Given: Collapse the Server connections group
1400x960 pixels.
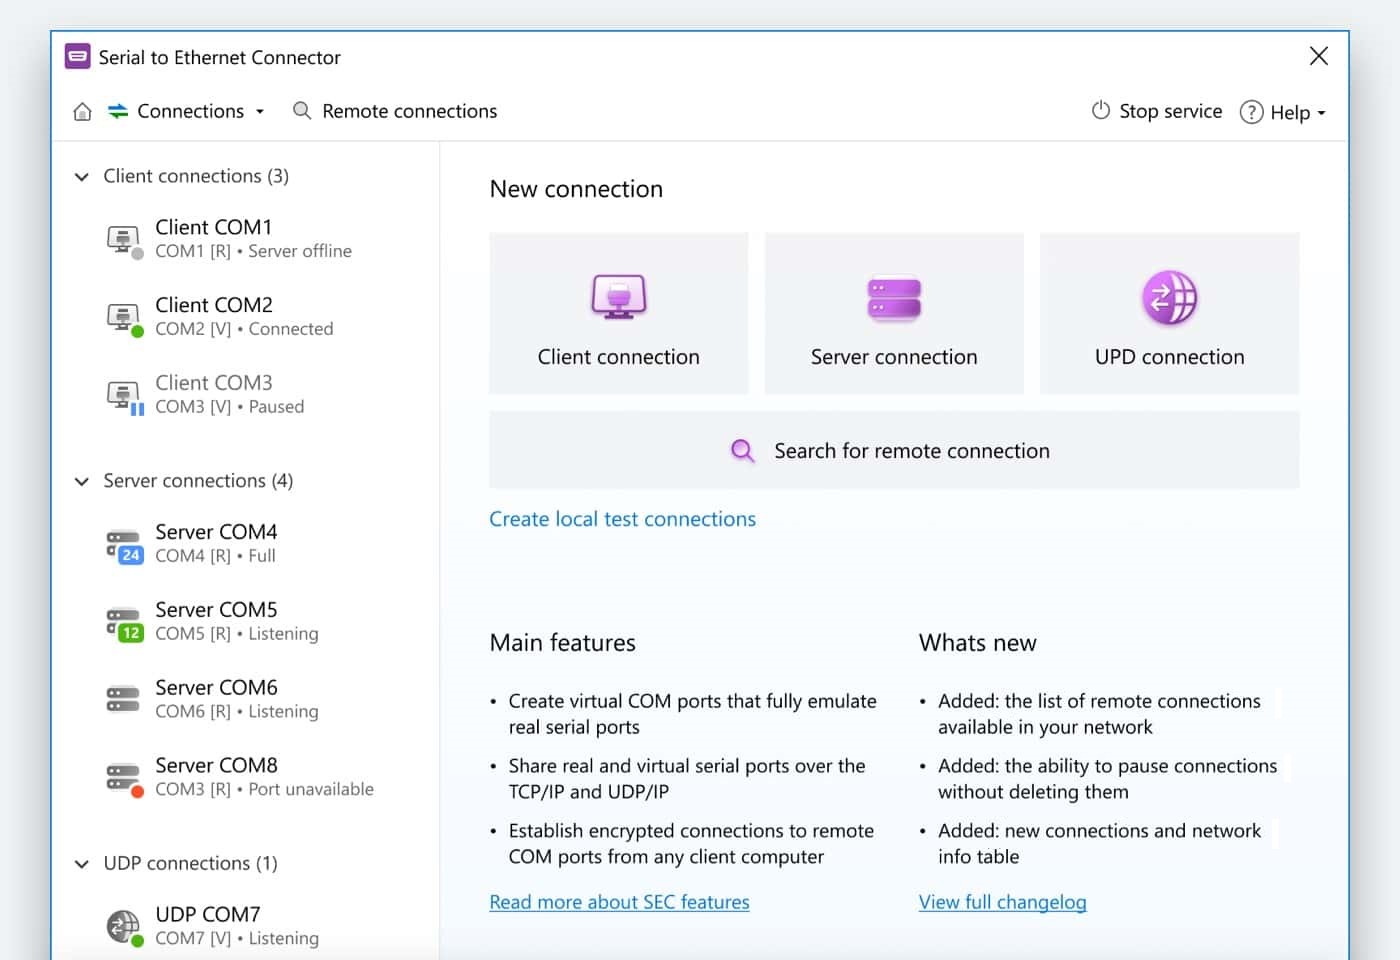Looking at the screenshot, I should pos(82,482).
